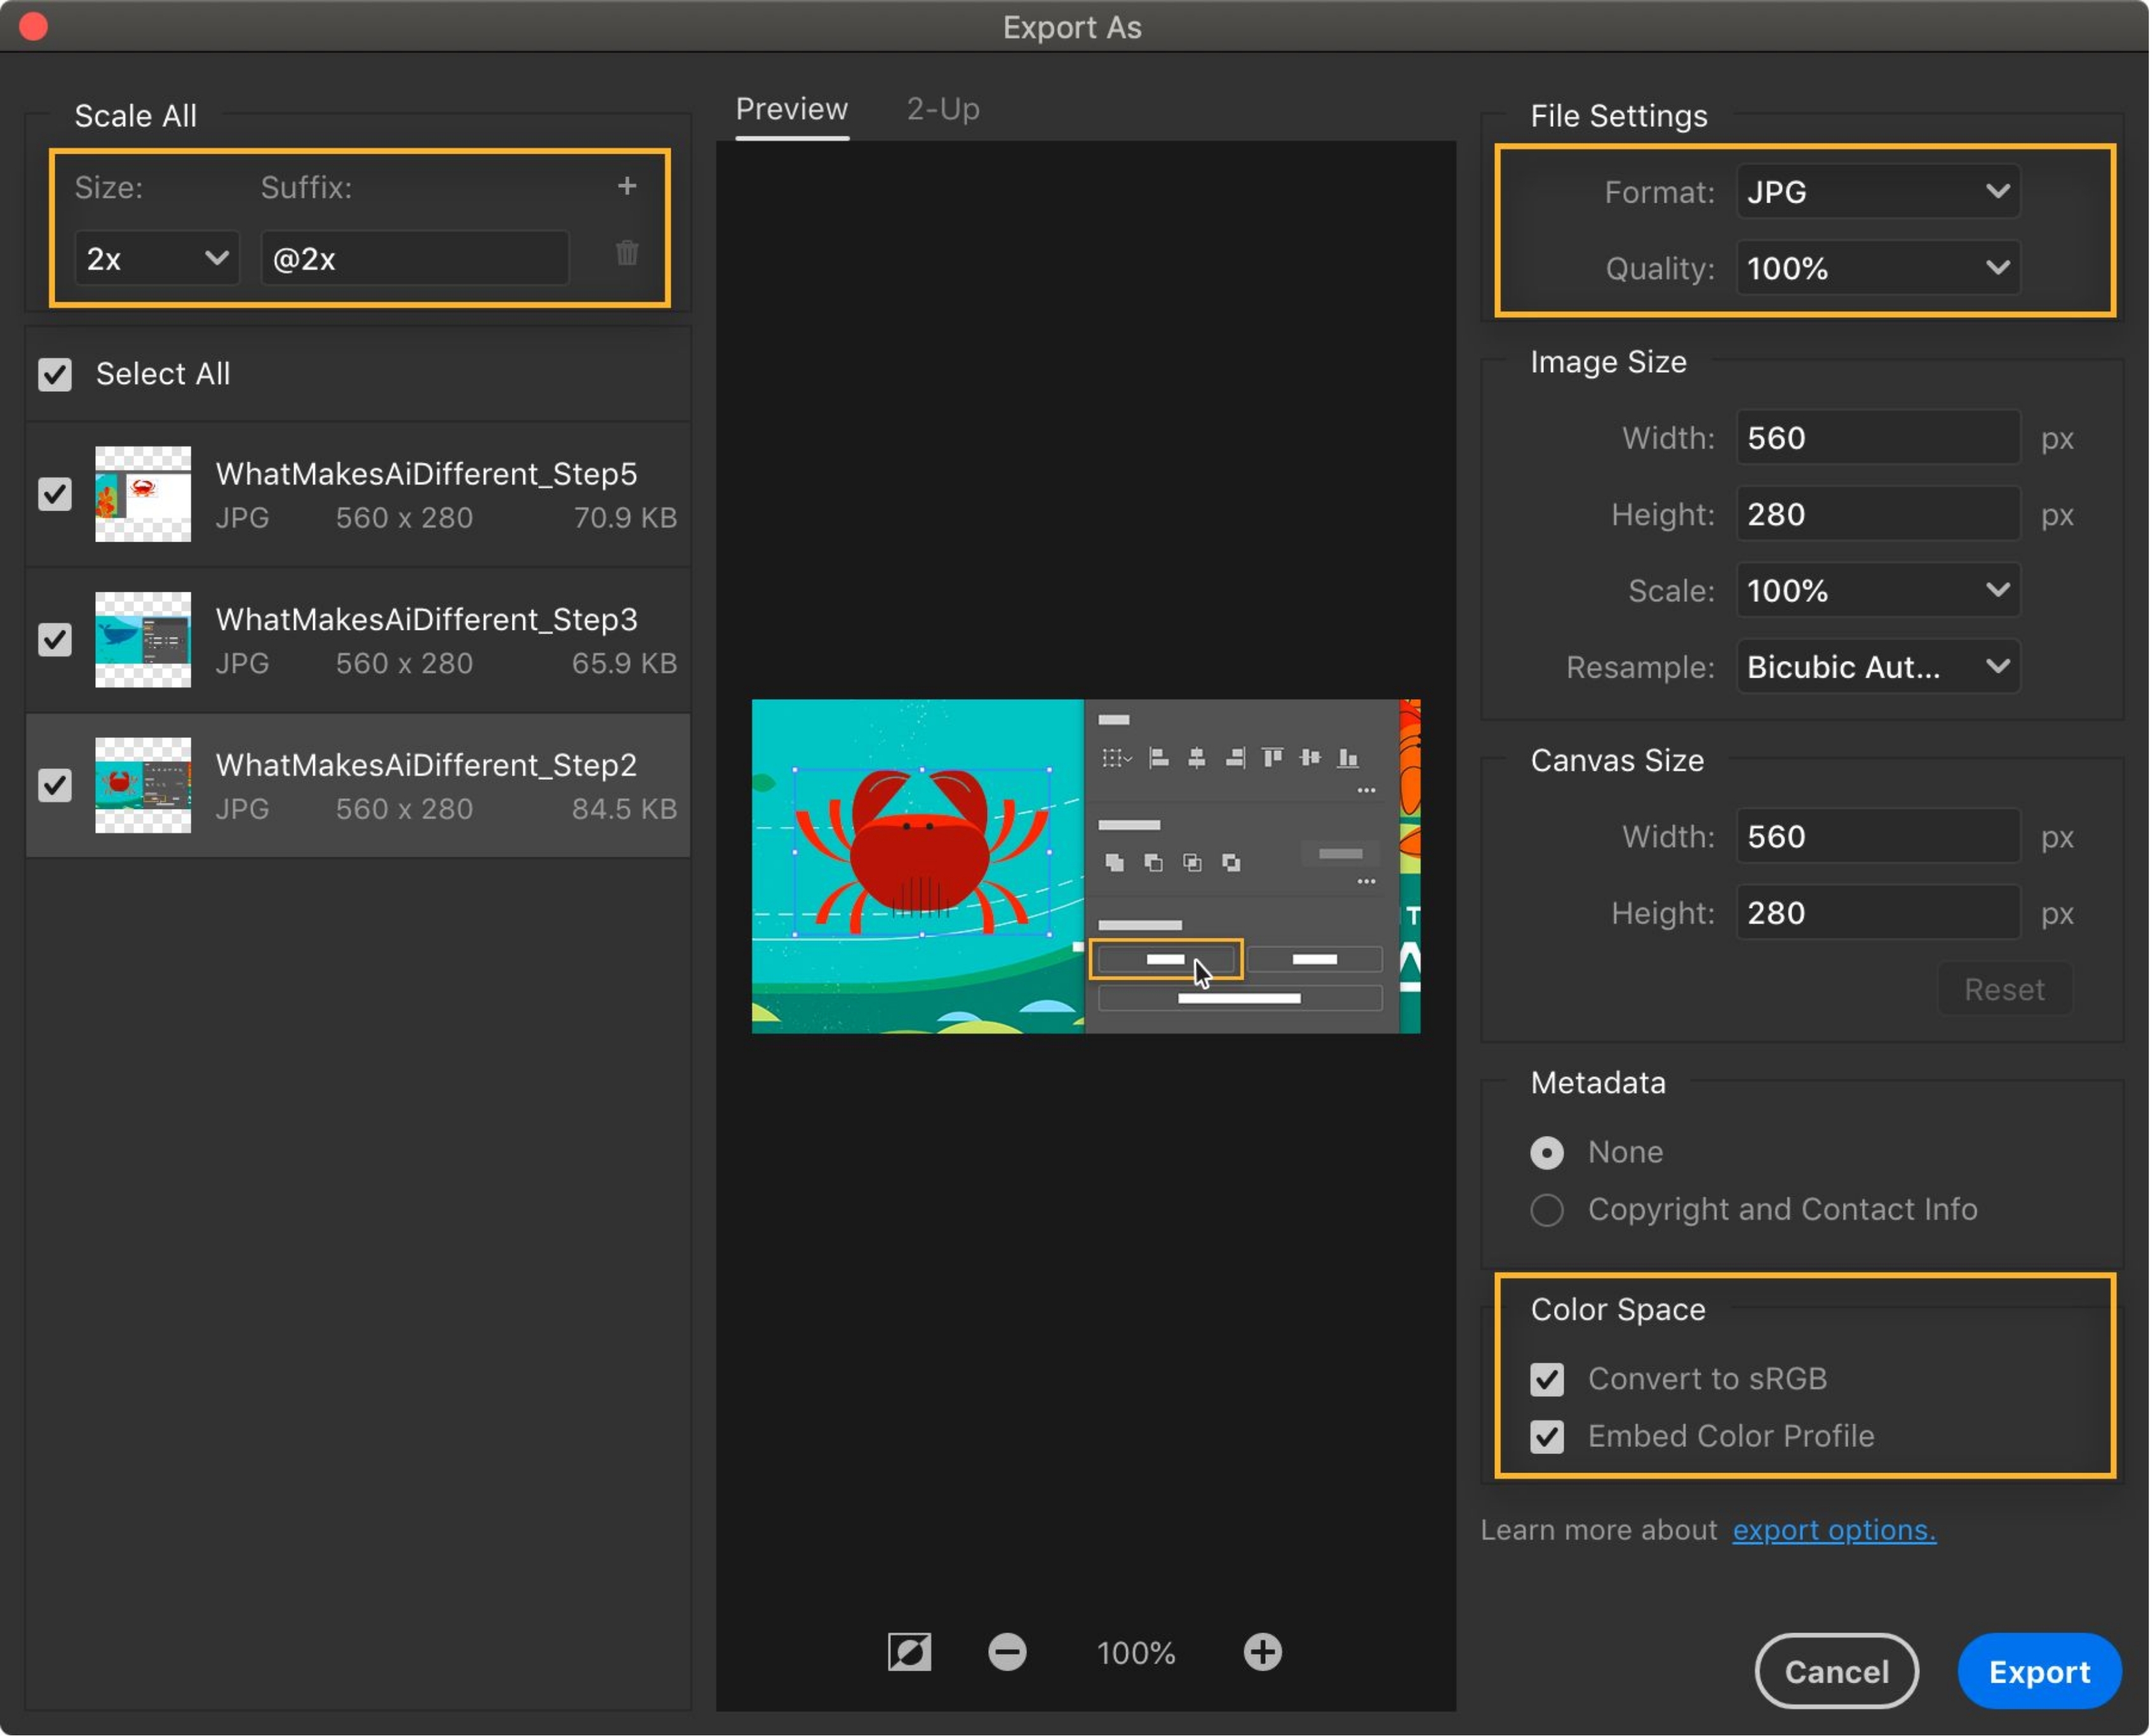Select Copyright and Contact Info radio button
The height and width of the screenshot is (1736, 2153).
click(1547, 1210)
